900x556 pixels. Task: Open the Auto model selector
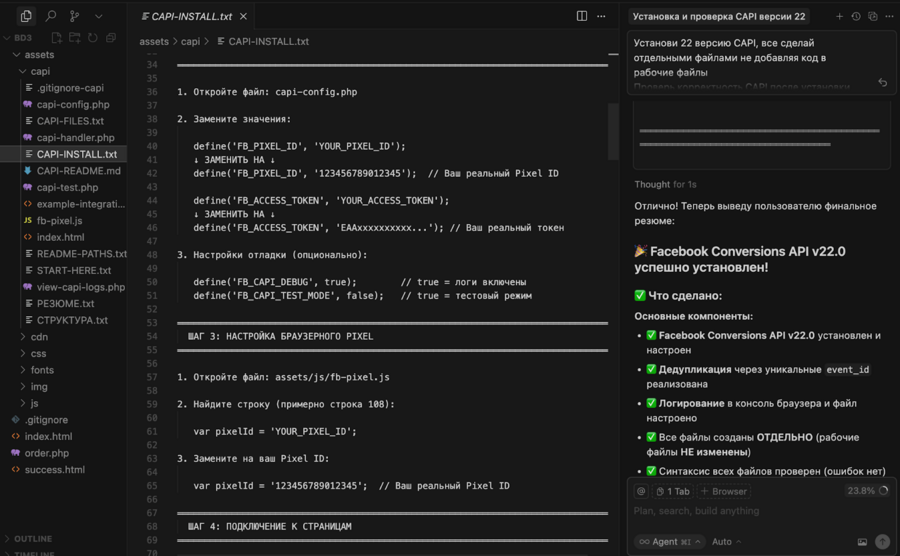[x=726, y=542]
